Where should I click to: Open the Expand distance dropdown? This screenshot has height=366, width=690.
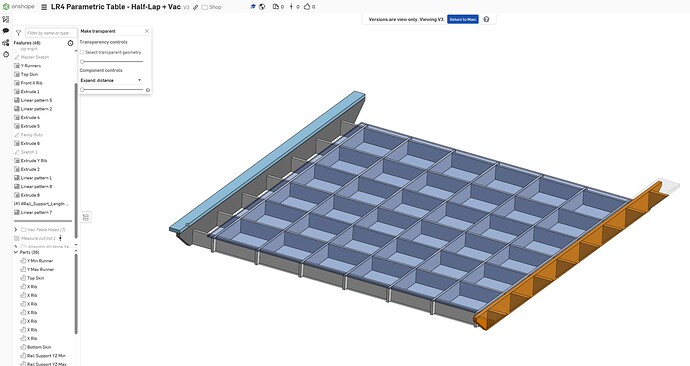tap(111, 81)
